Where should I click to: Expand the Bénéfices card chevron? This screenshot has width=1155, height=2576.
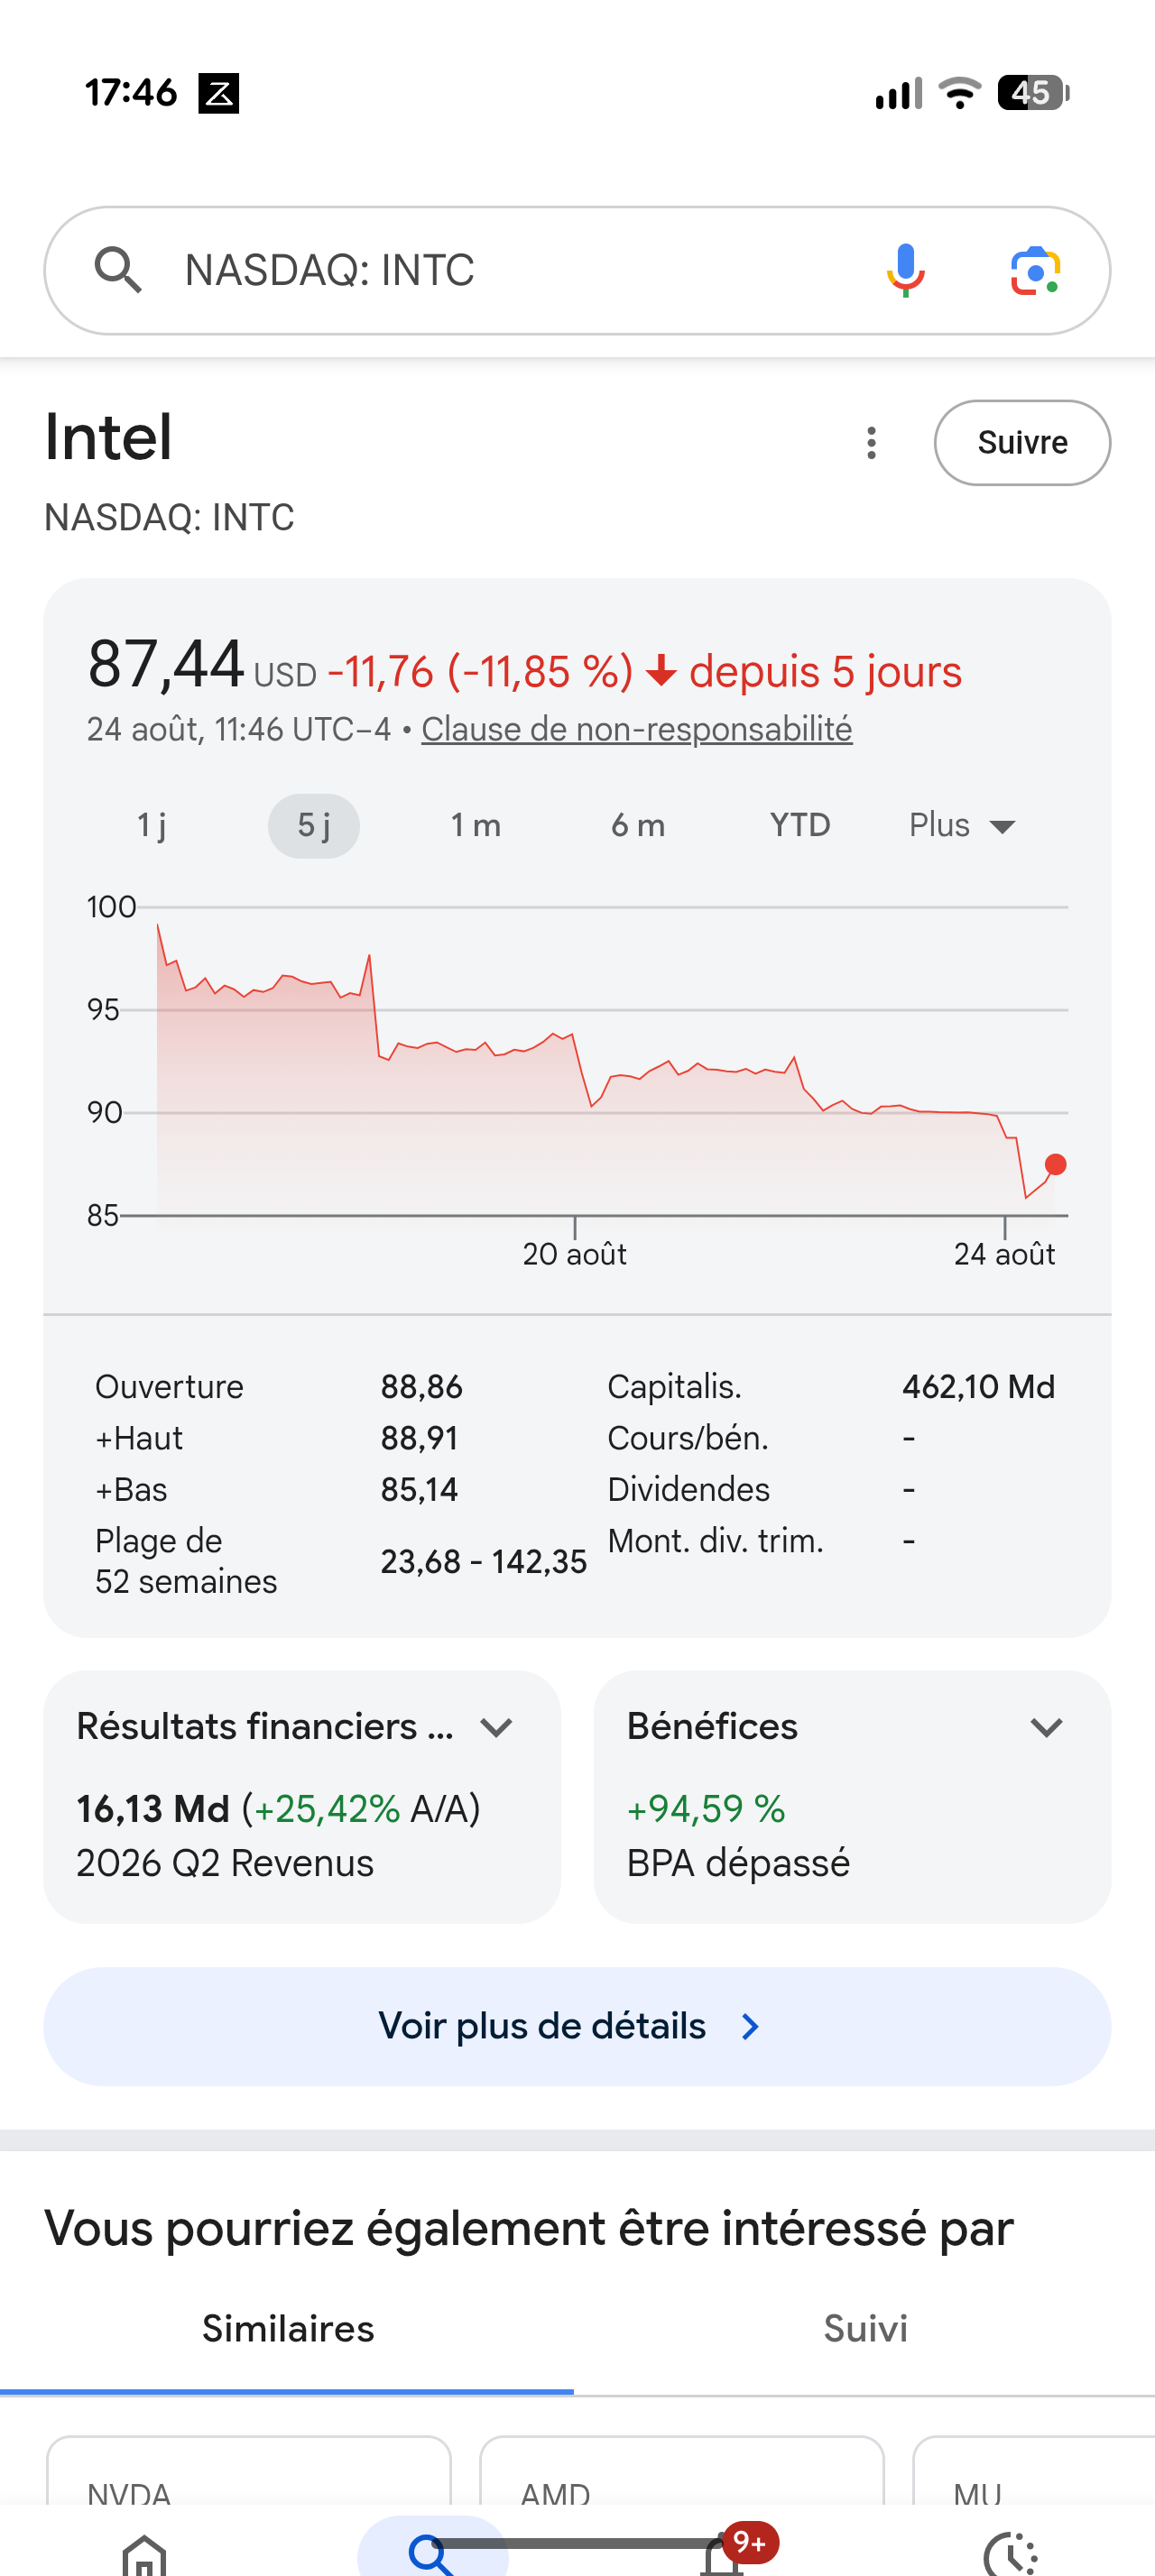(x=1046, y=1727)
